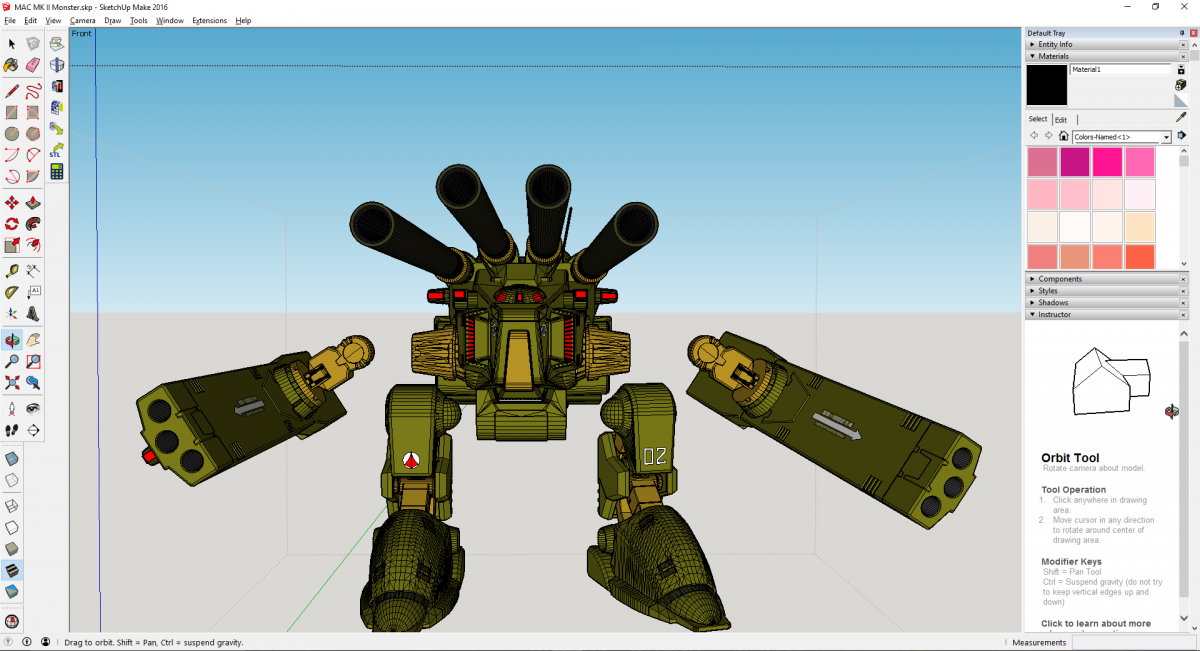Switch to the materials Edit tab
This screenshot has height=651, width=1200.
(1061, 119)
